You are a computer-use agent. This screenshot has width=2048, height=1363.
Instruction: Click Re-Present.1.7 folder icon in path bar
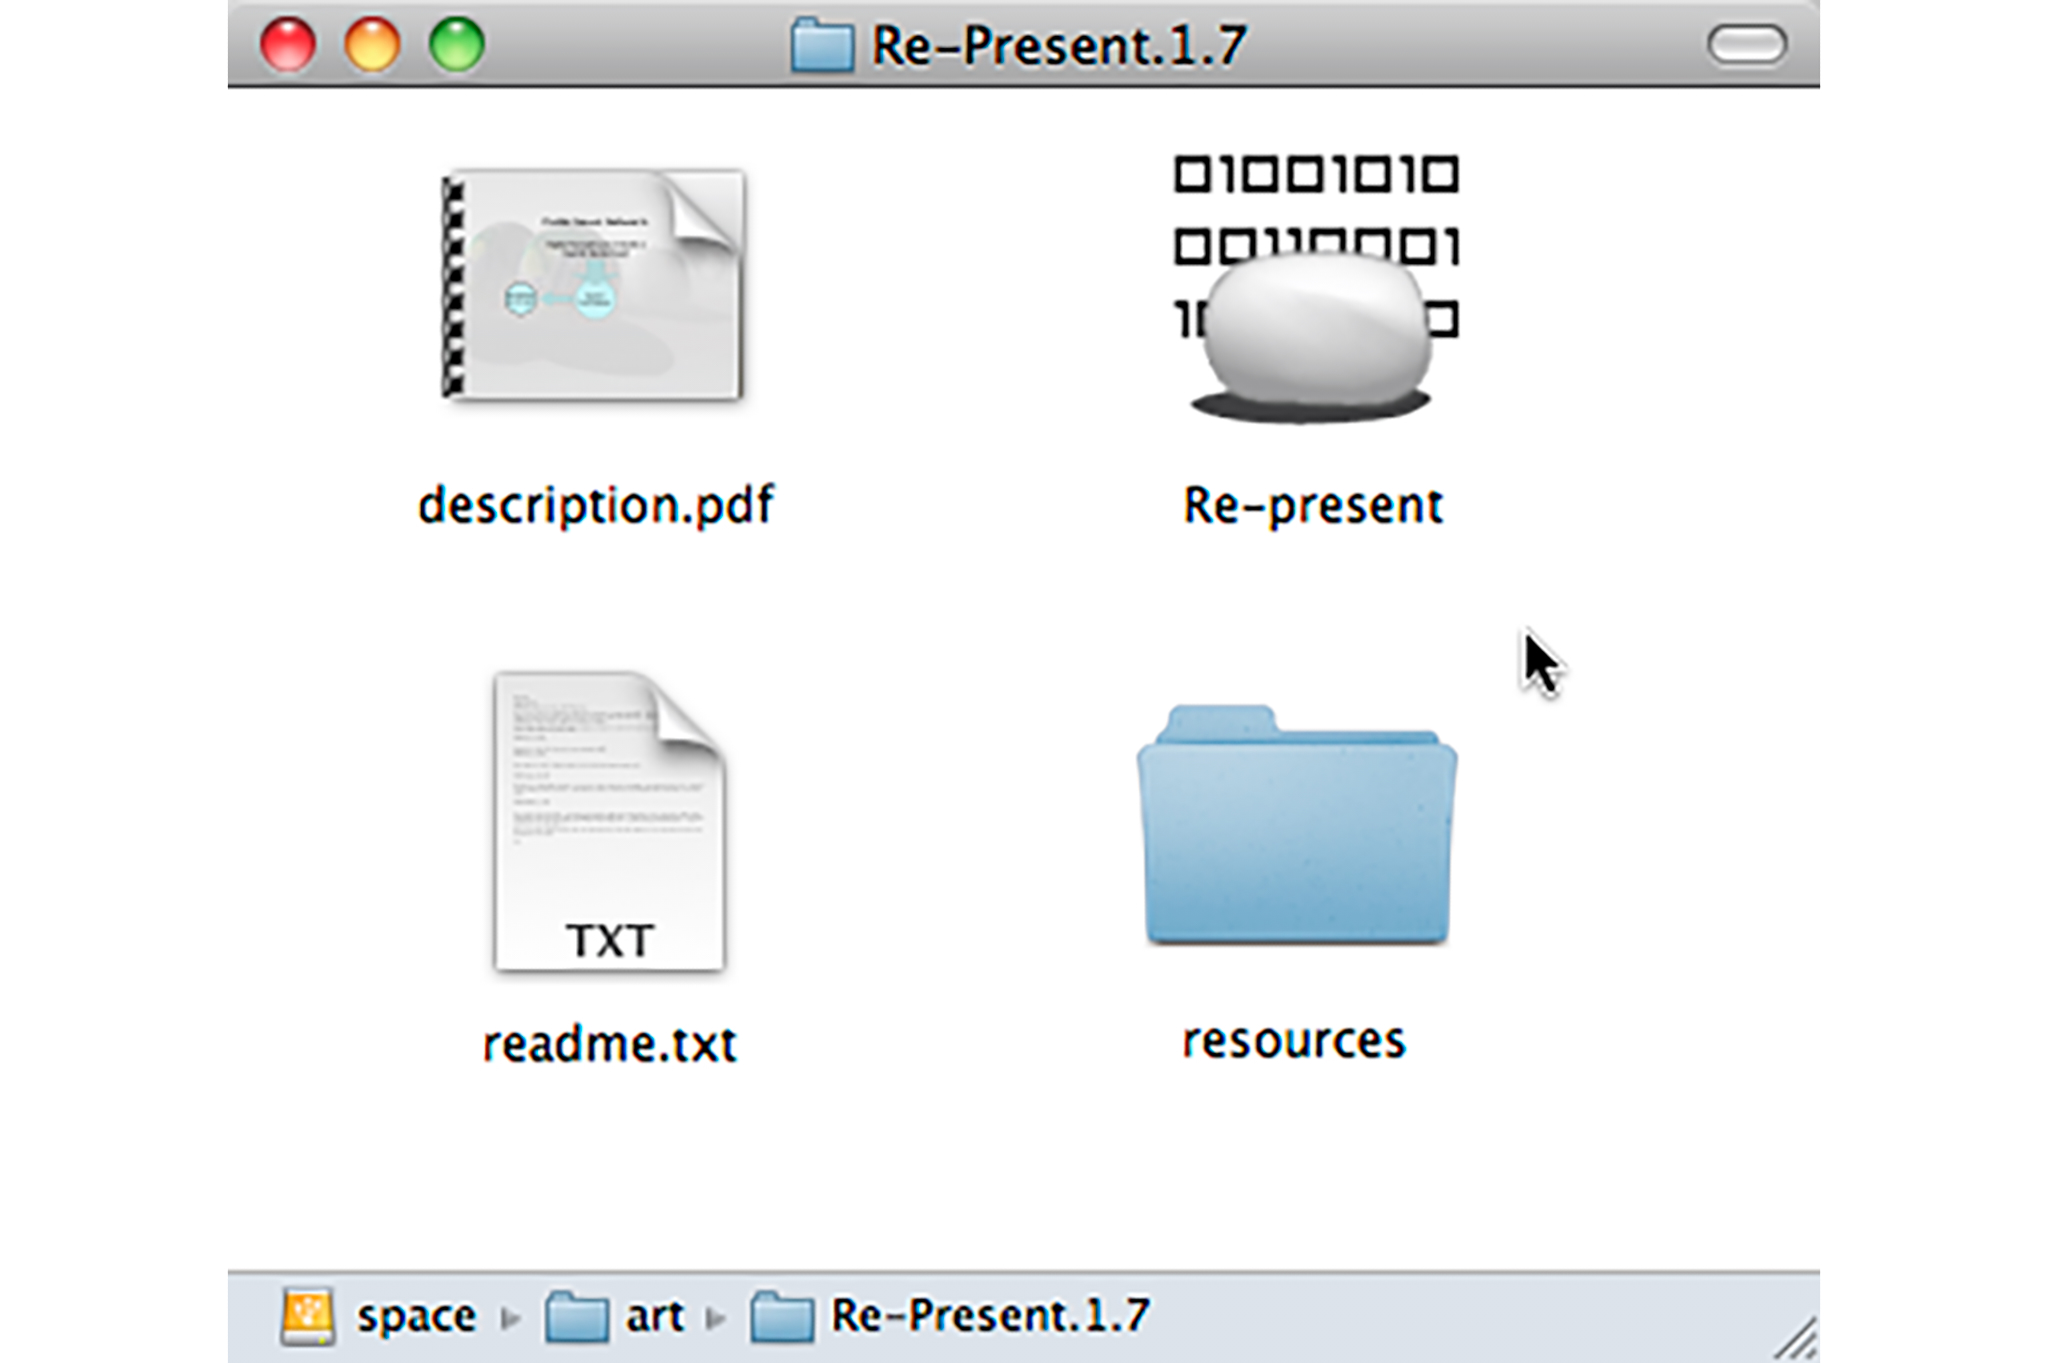tap(781, 1316)
